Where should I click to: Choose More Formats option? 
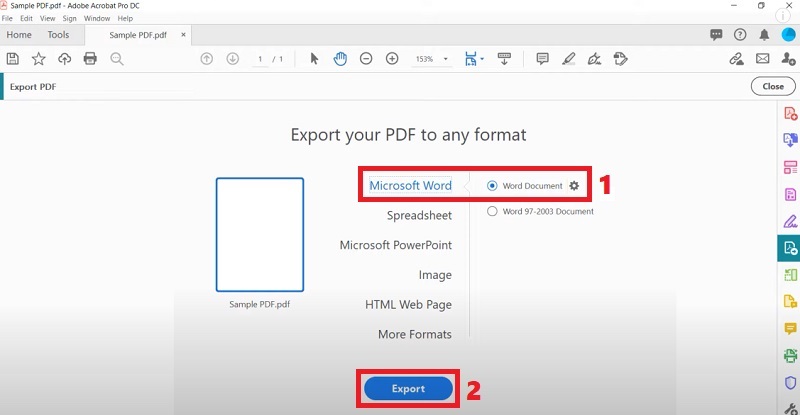(414, 334)
